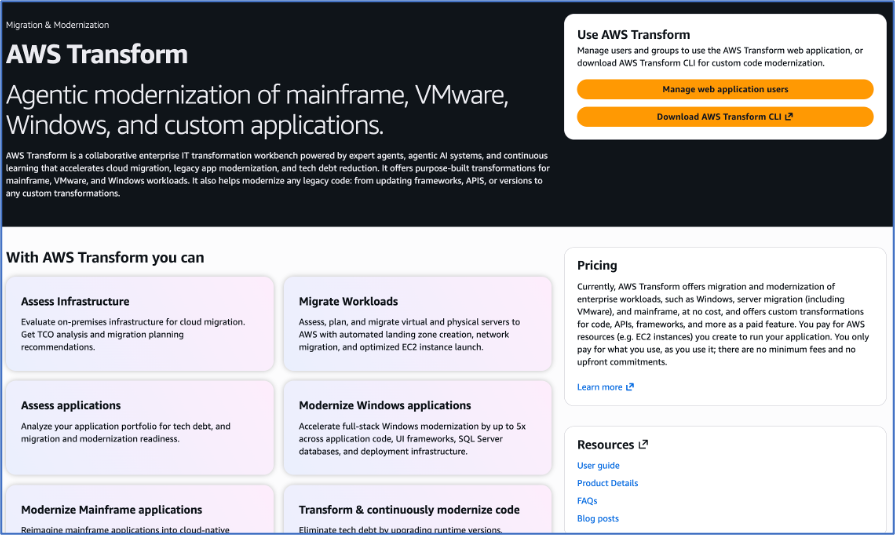Click the Migration & Modernization breadcrumb text
The width and height of the screenshot is (896, 536).
[57, 25]
